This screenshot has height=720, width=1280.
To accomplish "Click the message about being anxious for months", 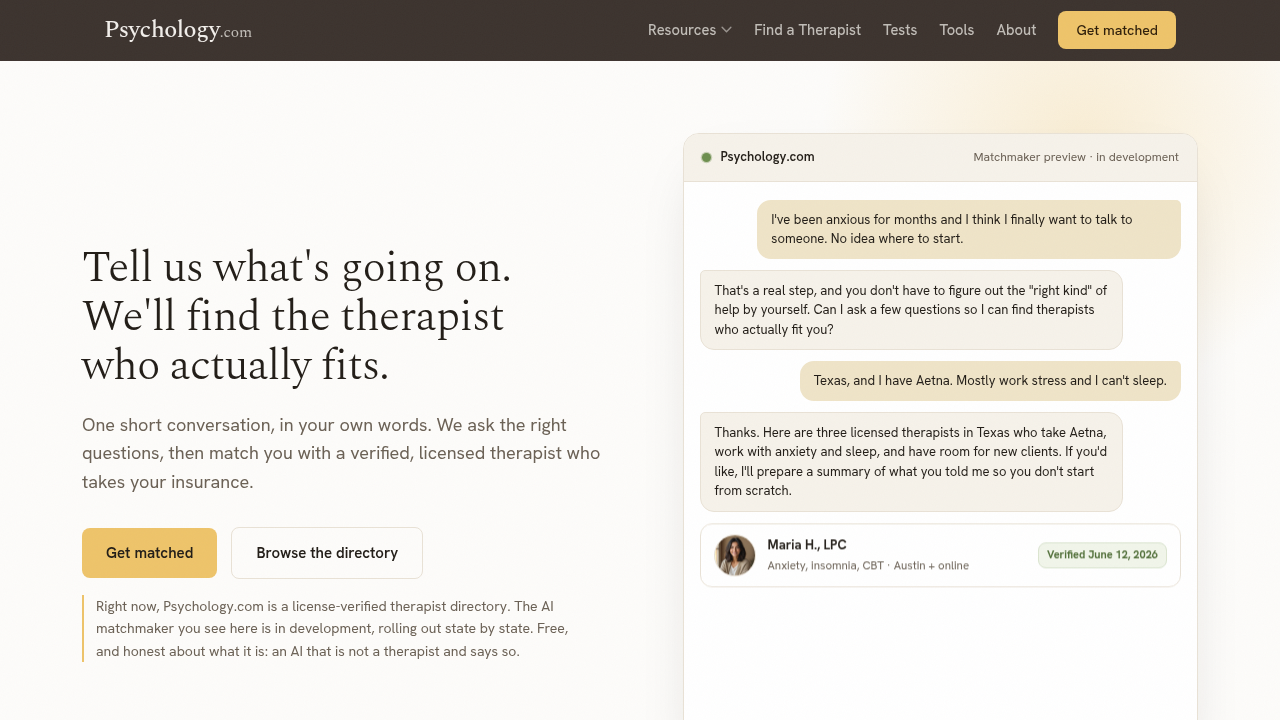I will 969,229.
